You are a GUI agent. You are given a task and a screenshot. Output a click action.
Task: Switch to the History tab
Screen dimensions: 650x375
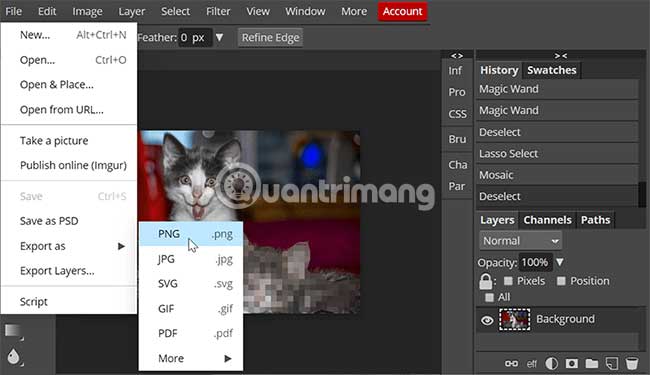(x=499, y=70)
